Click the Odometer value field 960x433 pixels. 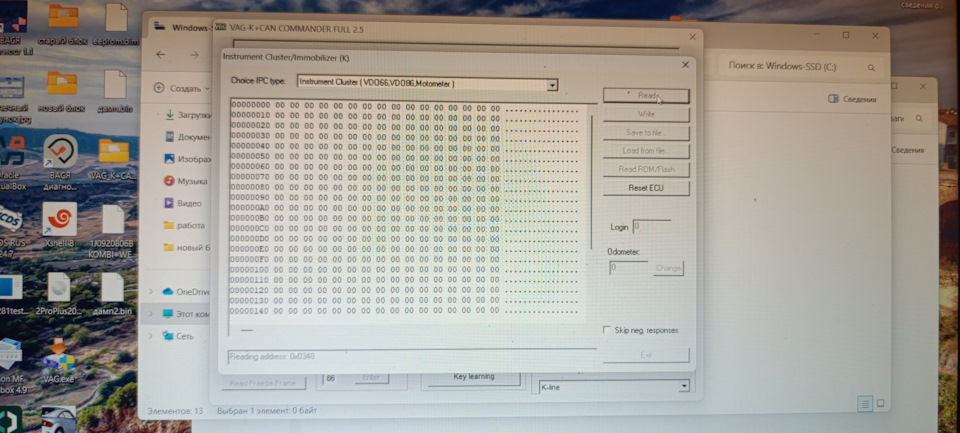629,268
